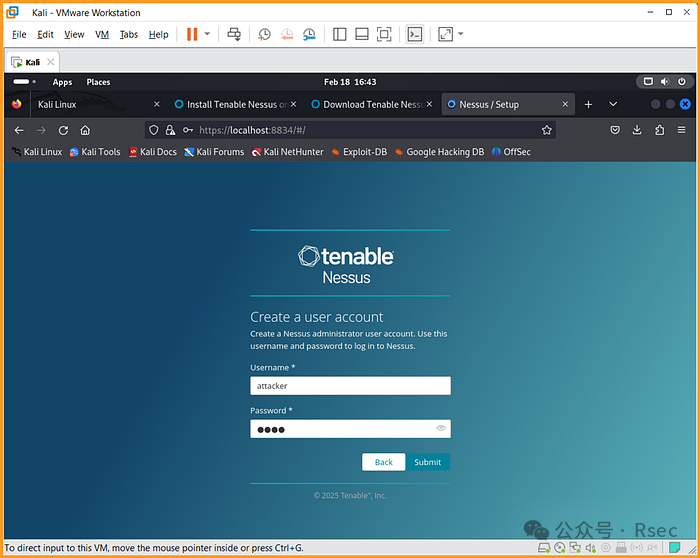Open the power options dropdown next to pause
Image resolution: width=700 pixels, height=558 pixels.
tap(207, 34)
